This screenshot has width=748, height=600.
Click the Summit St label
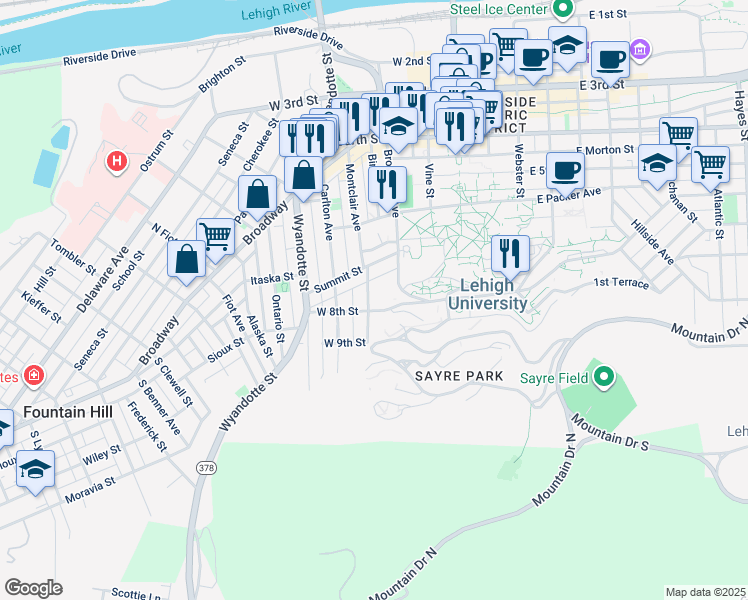click(x=338, y=280)
